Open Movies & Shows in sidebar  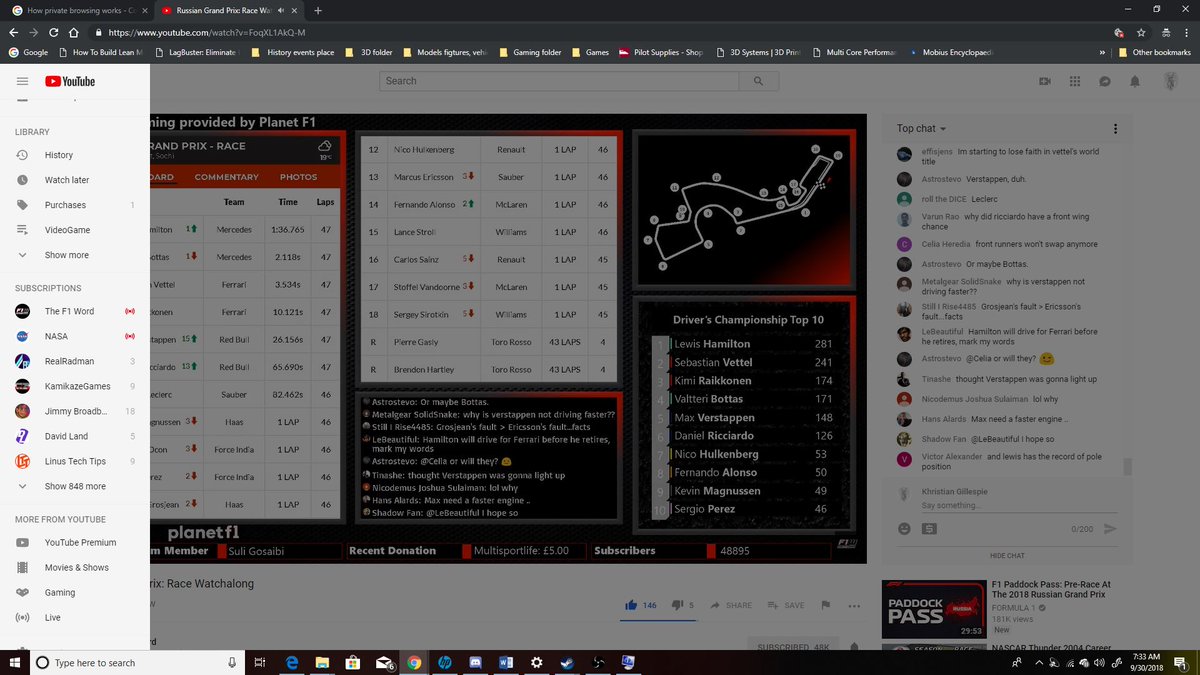75,567
